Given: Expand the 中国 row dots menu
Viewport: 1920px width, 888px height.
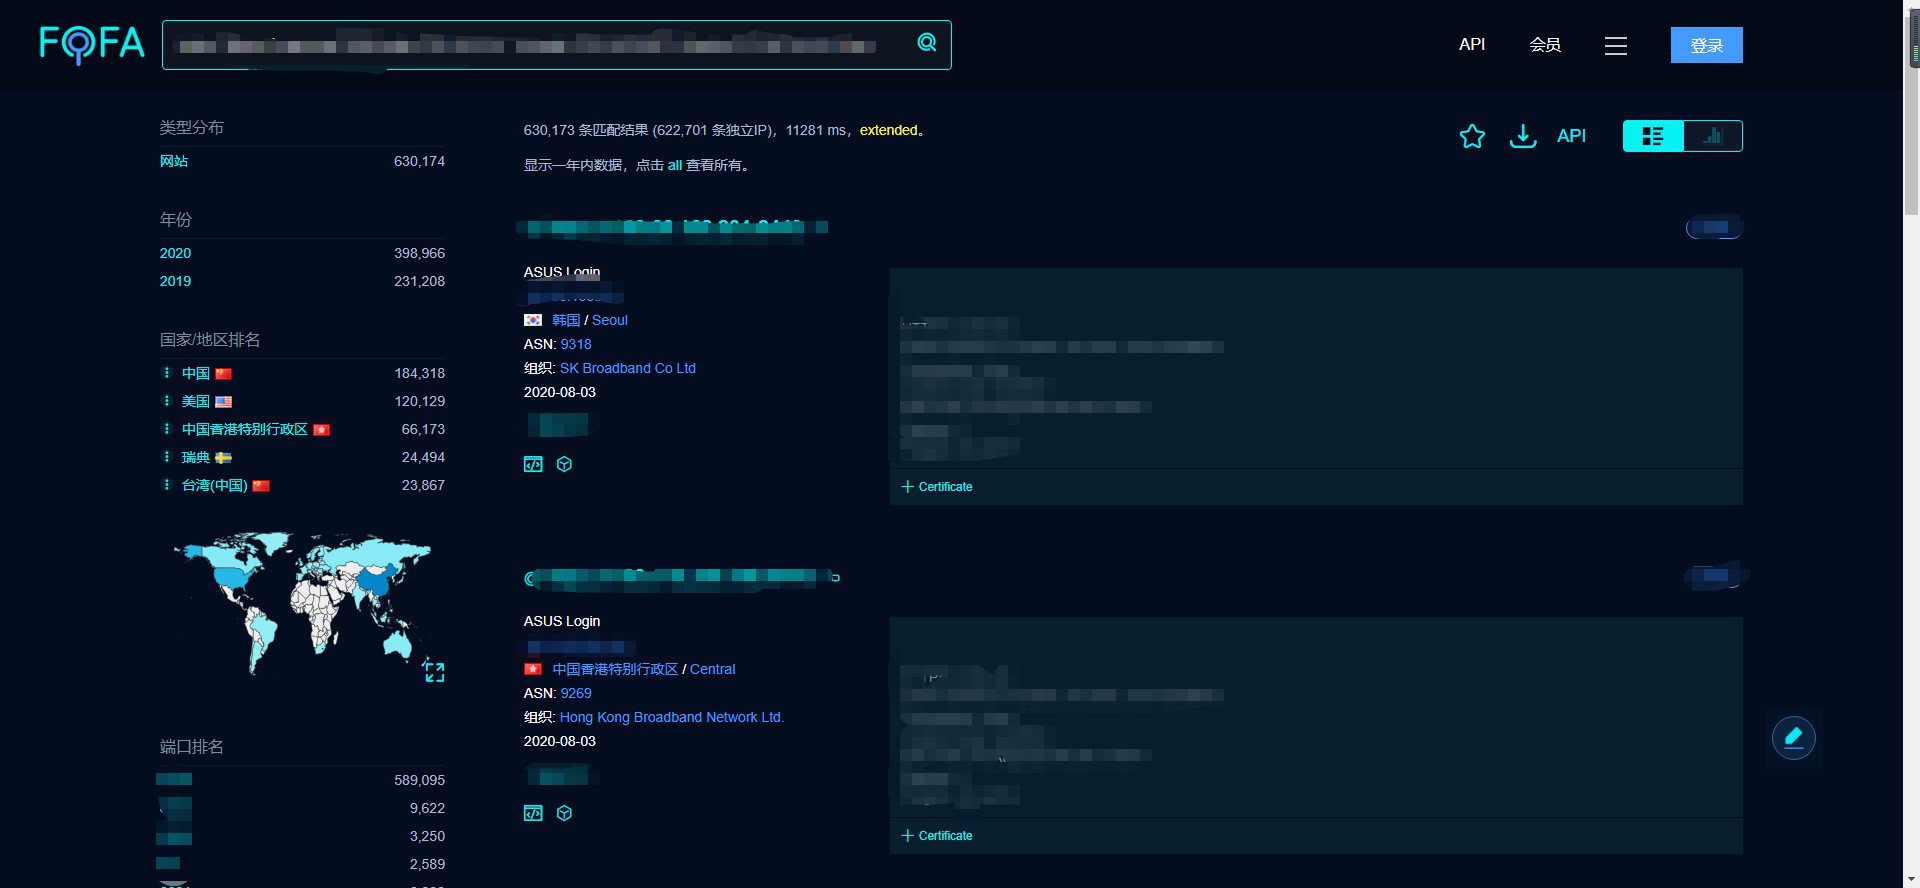Looking at the screenshot, I should tap(166, 372).
